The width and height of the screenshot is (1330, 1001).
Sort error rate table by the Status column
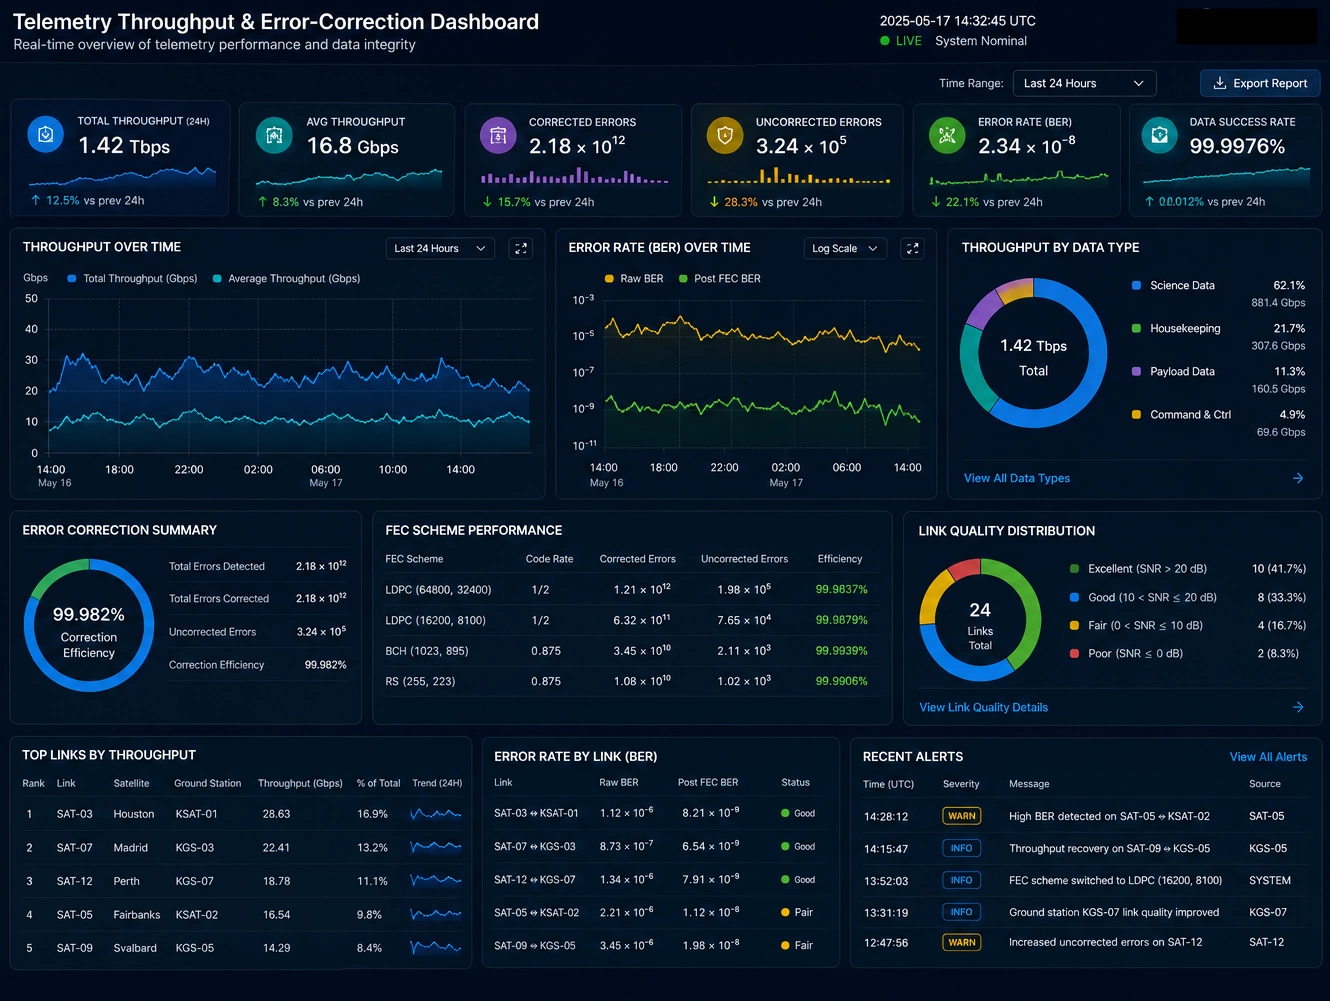[x=796, y=782]
